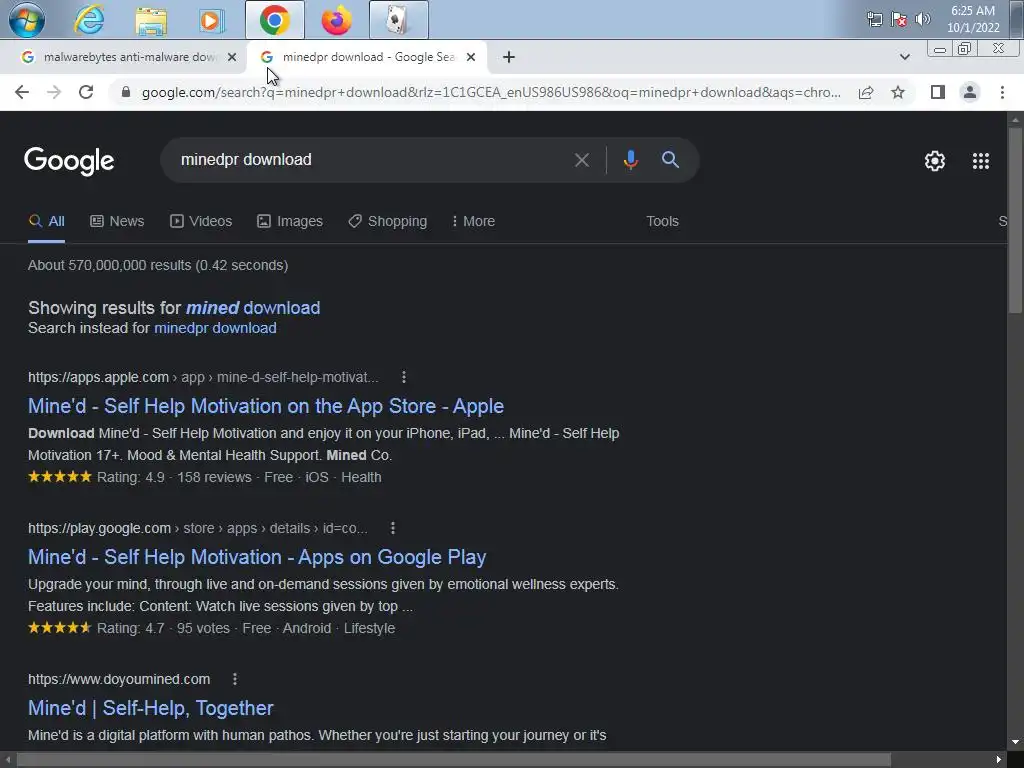Screen dimensions: 1024x768
Task: Open the Chrome profile avatar
Action: tap(970, 92)
